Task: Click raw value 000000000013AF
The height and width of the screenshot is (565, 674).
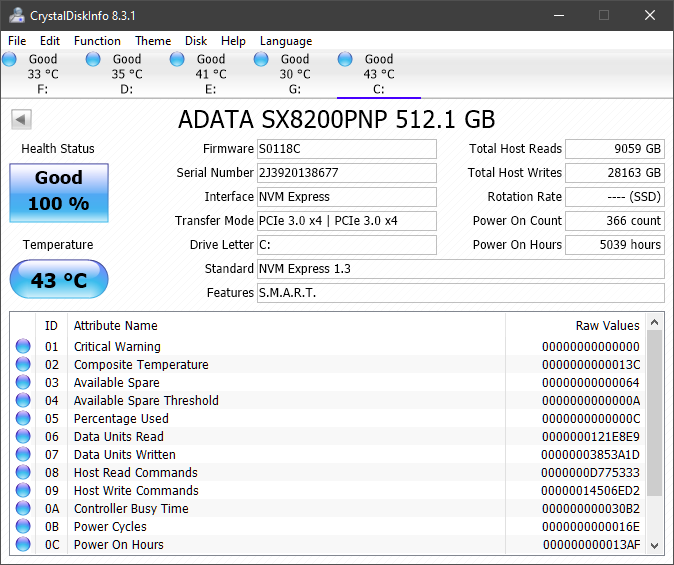Action: point(591,545)
